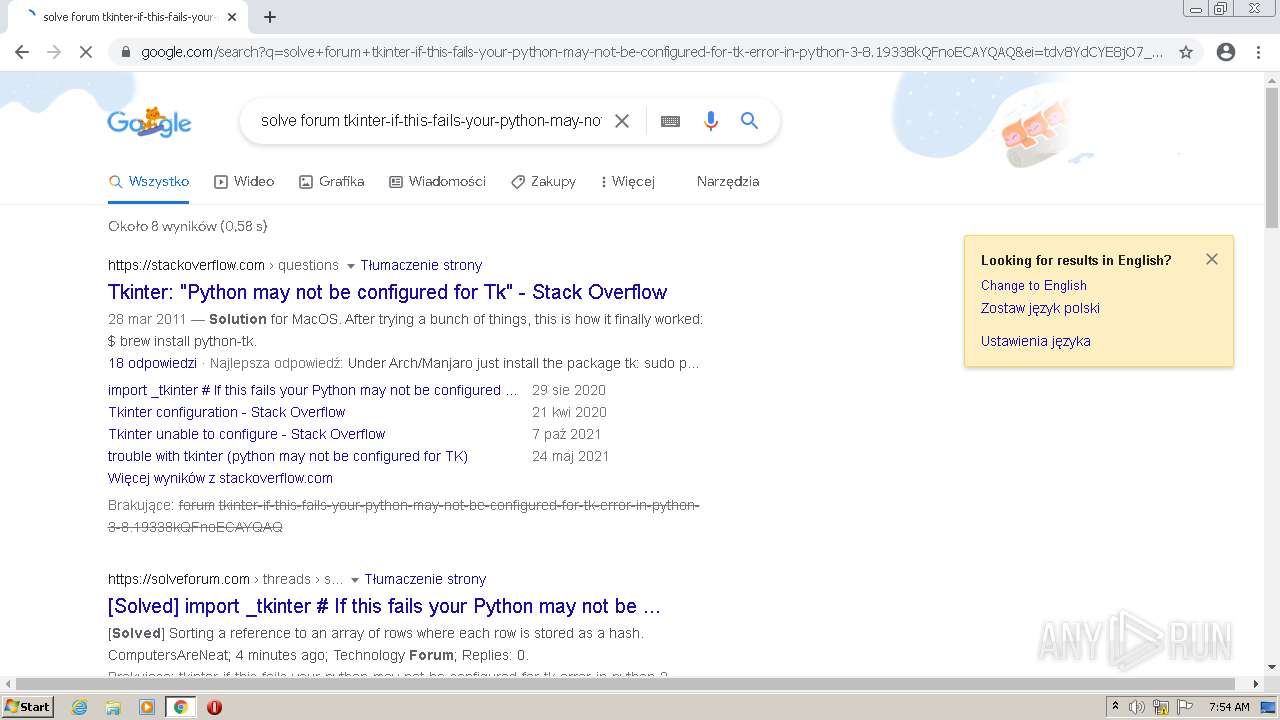
Task: Open Windows Explorer from the taskbar
Action: tap(113, 707)
